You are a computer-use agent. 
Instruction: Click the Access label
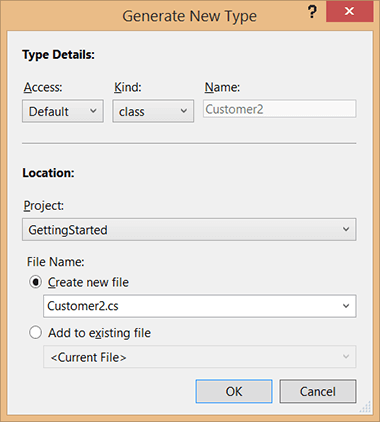(43, 87)
